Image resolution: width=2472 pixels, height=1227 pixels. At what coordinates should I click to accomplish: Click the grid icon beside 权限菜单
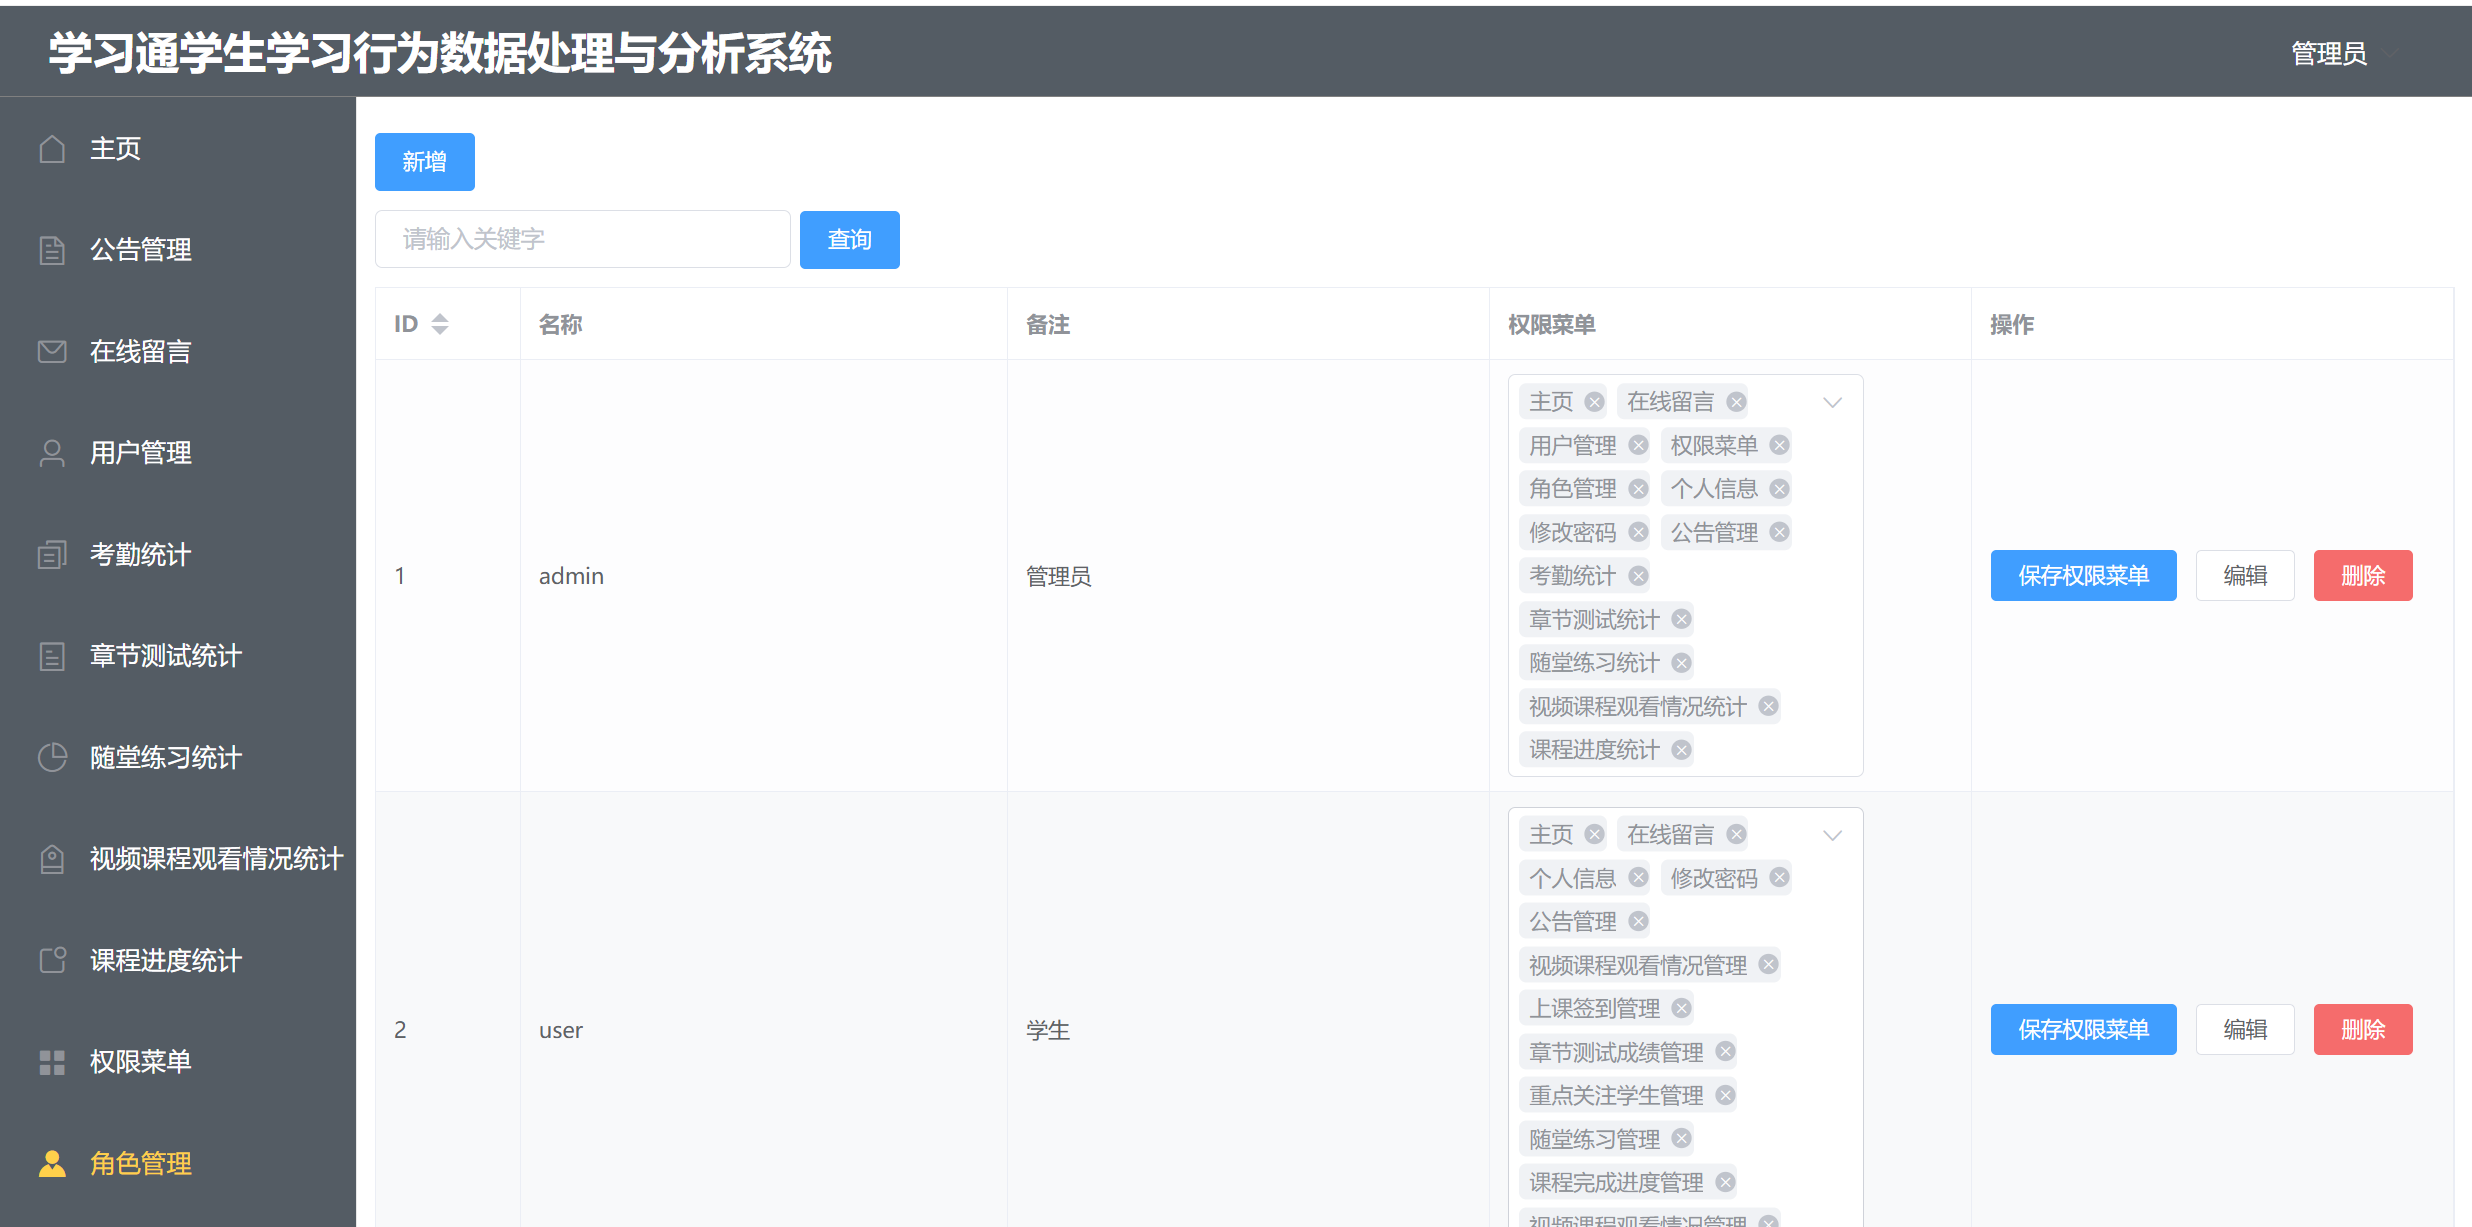pos(52,1062)
